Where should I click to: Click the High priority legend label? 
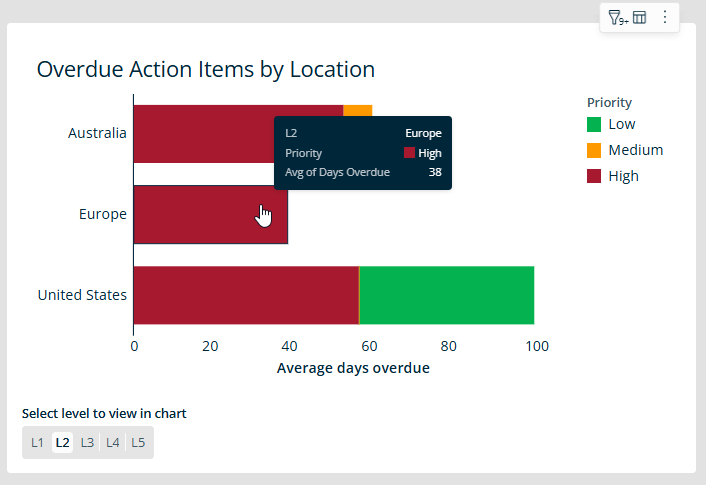623,177
